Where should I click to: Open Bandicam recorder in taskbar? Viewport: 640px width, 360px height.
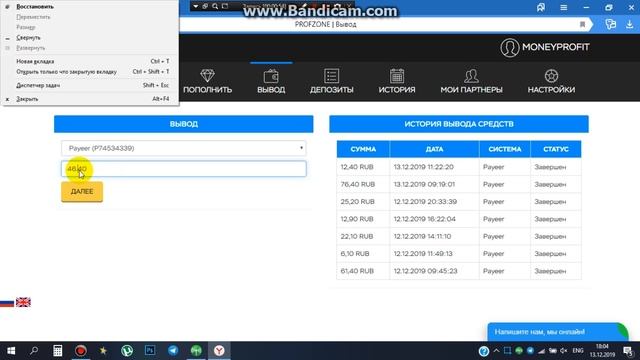(81, 351)
